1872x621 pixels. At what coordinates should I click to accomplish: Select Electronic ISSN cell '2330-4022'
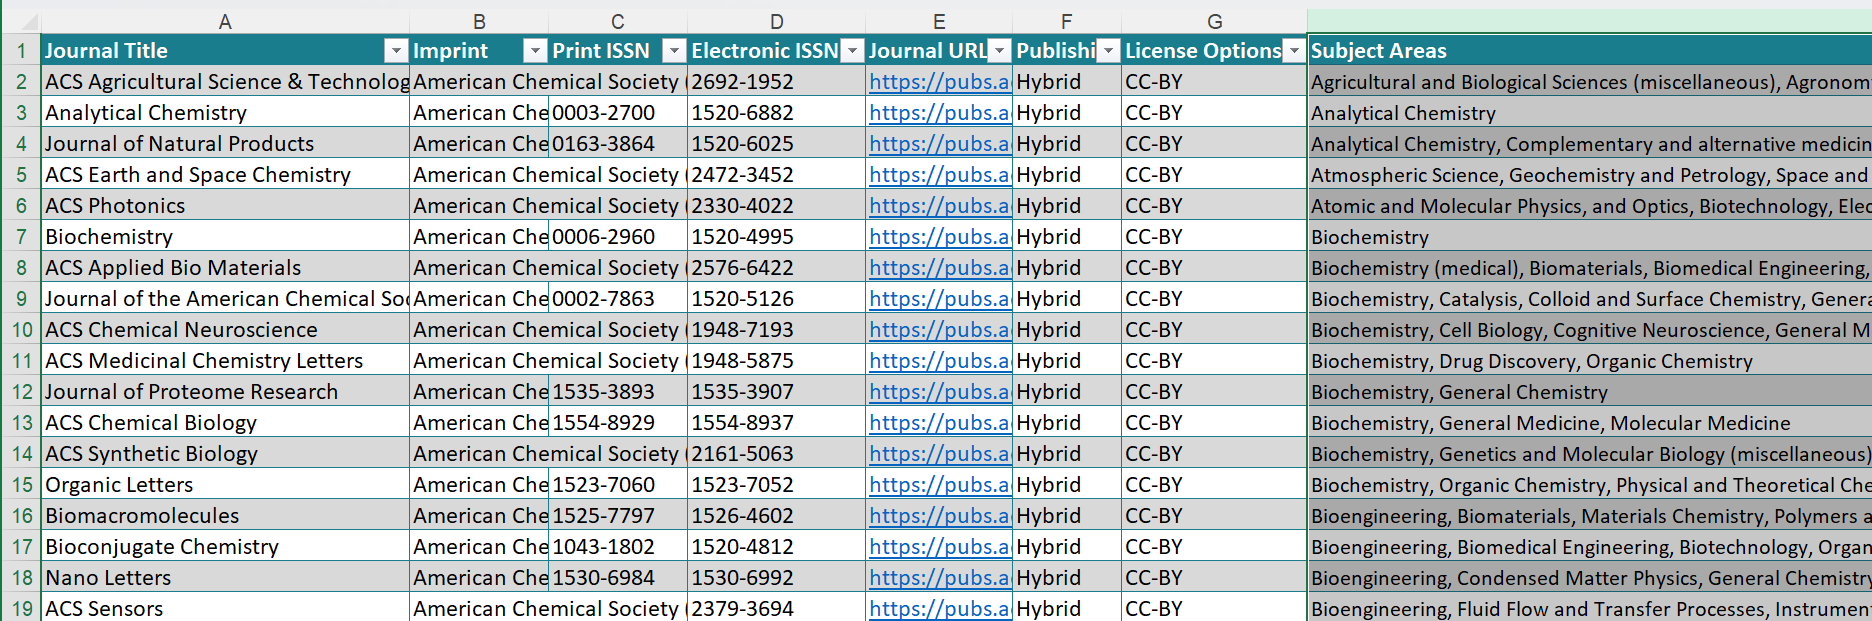click(777, 206)
